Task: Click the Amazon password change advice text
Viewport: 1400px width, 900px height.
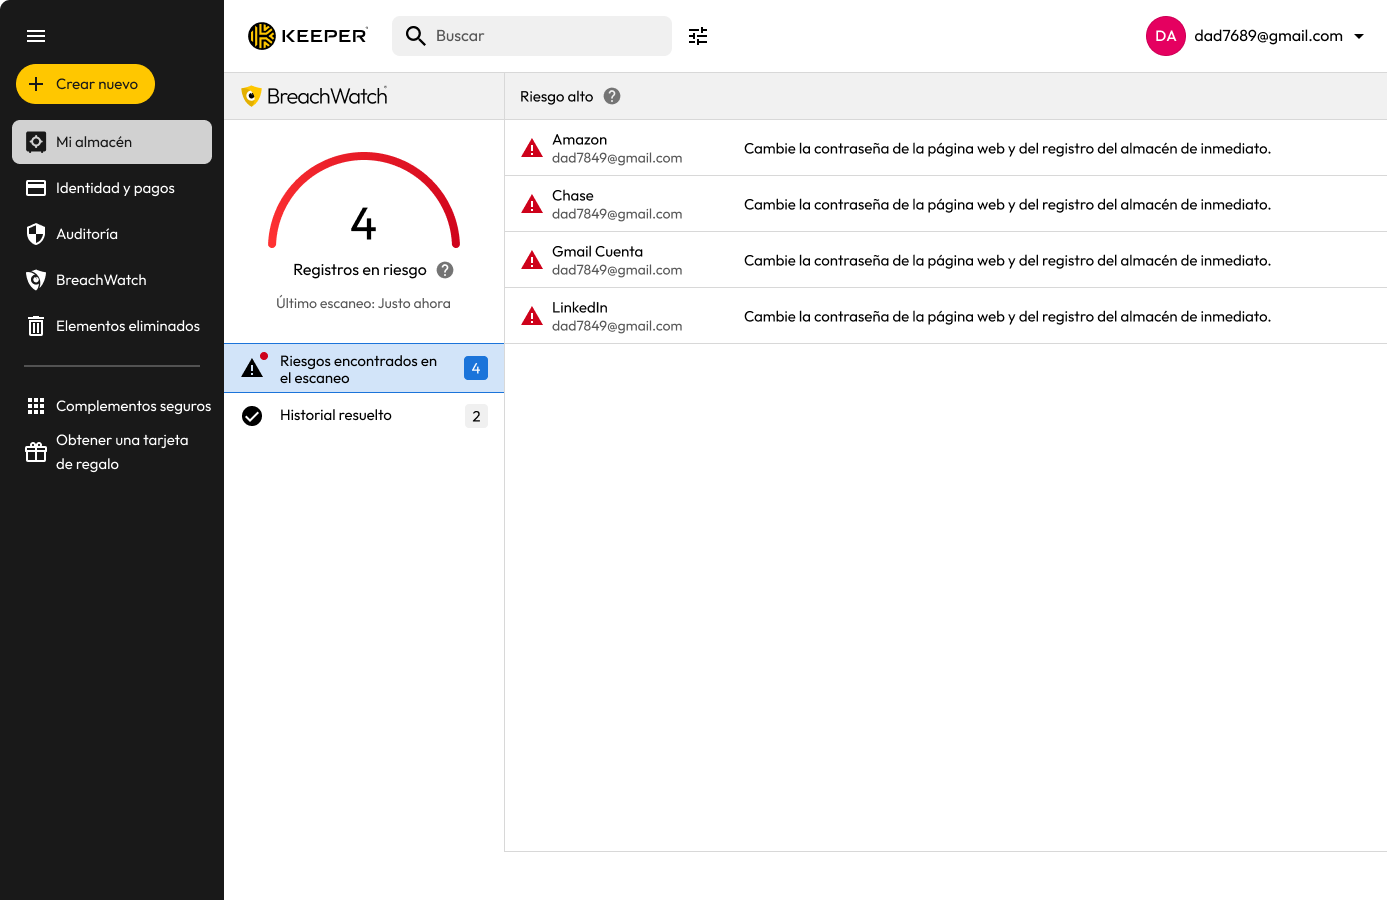Action: (x=1007, y=149)
